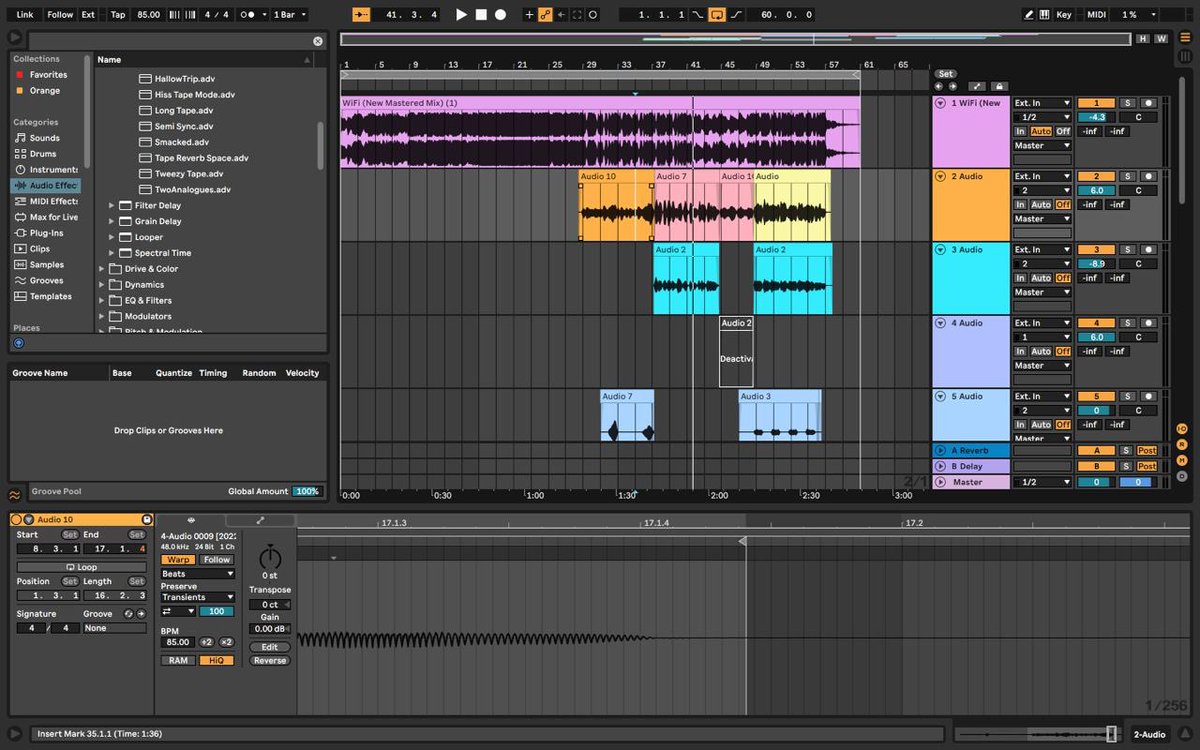Adjust 3 Audio volume field -8.9
The image size is (1200, 750).
click(1096, 264)
